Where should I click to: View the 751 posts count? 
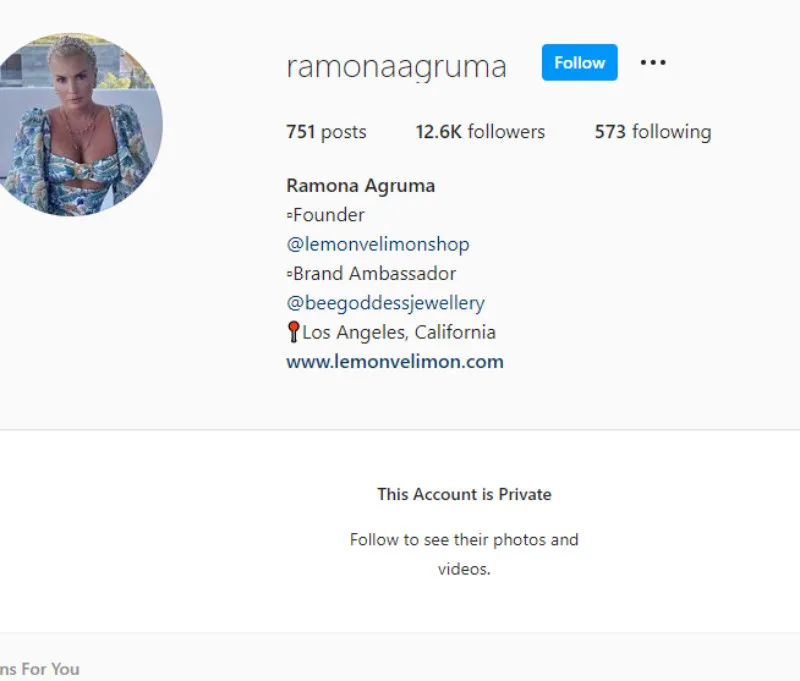(x=326, y=132)
